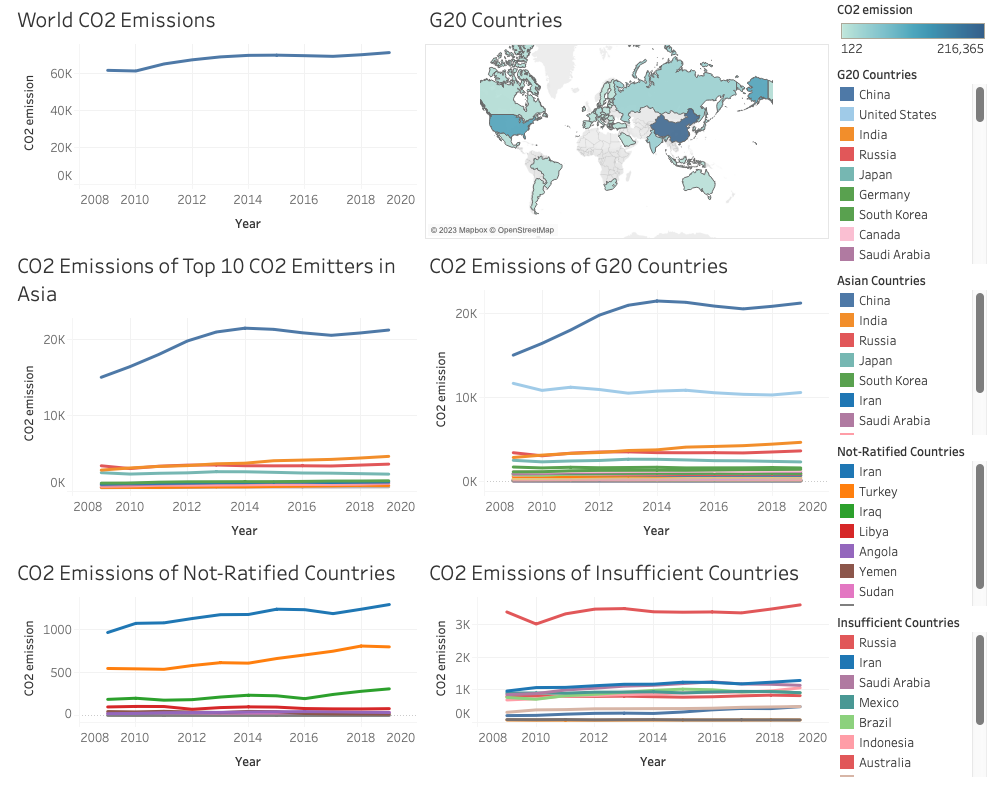The image size is (996, 792).
Task: Click Australia on the G20 world map
Action: pos(699,181)
